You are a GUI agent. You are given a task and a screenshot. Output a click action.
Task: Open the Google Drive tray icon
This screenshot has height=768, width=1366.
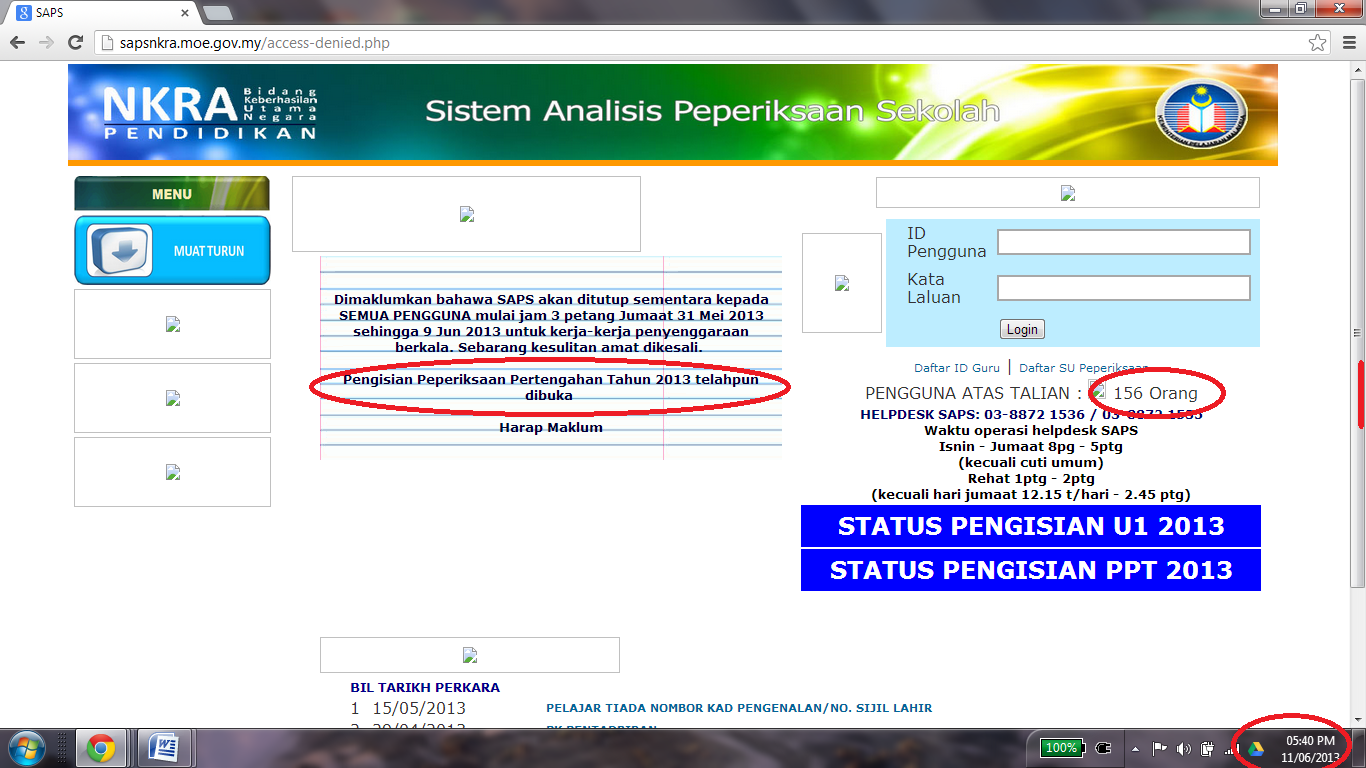1258,747
